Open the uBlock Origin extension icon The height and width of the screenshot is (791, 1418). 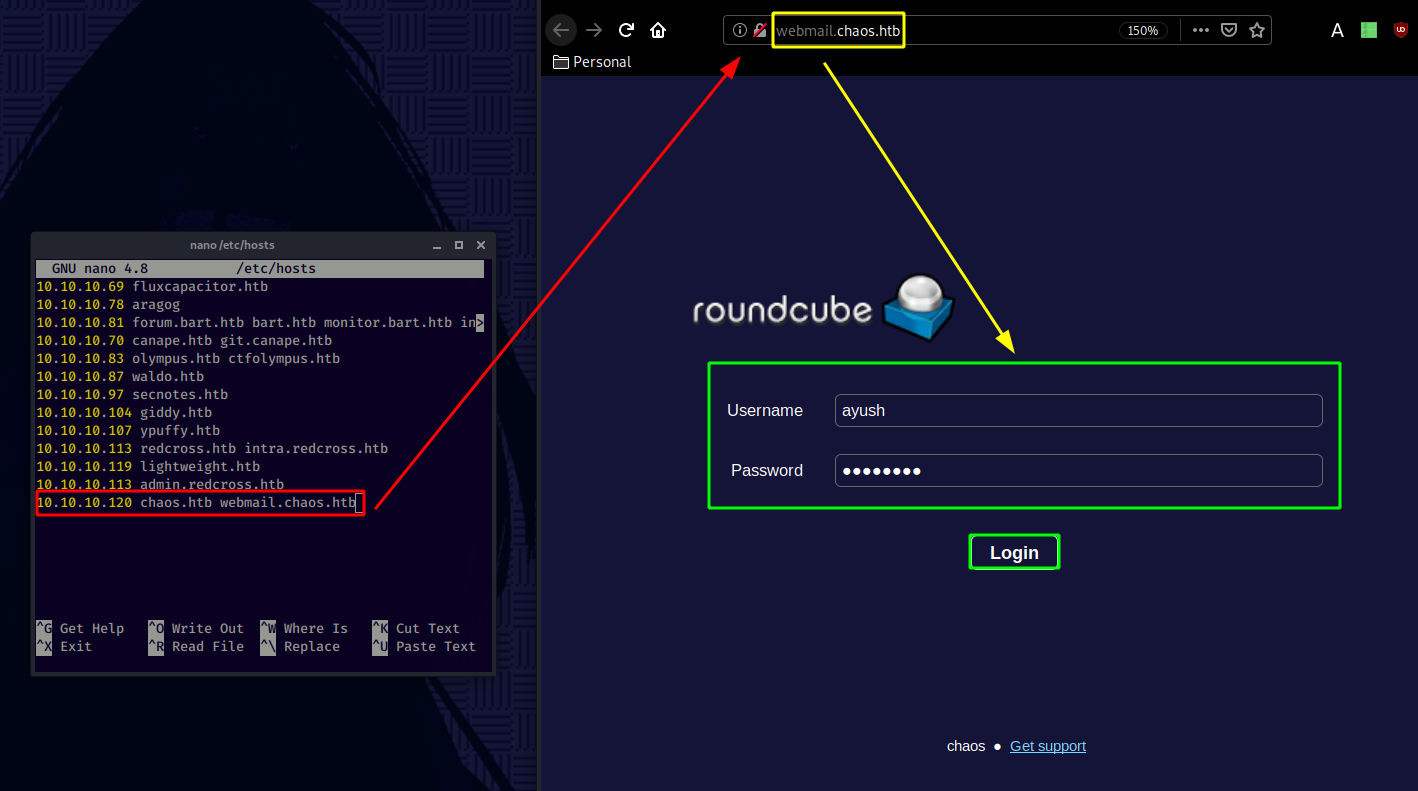(x=1400, y=30)
